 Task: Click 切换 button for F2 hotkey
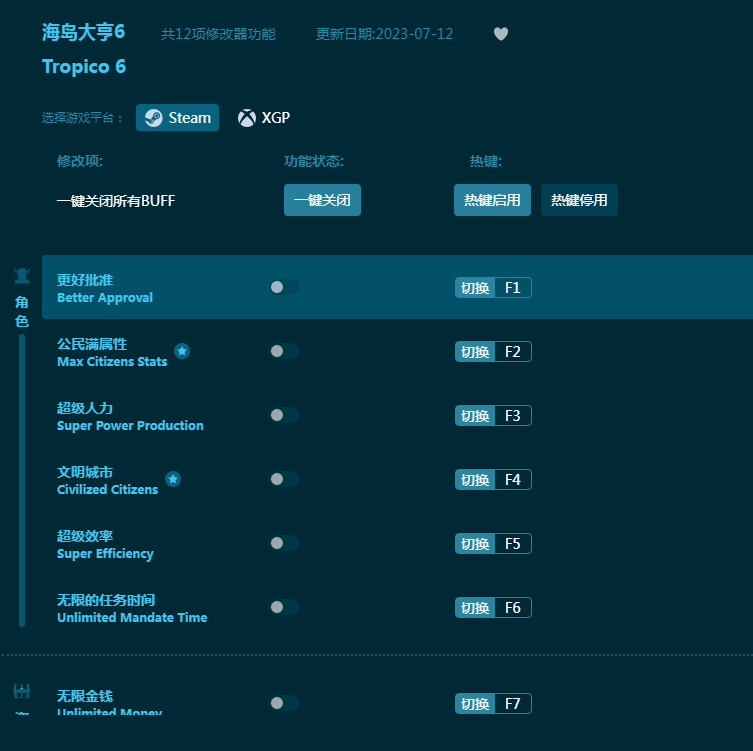click(x=475, y=351)
